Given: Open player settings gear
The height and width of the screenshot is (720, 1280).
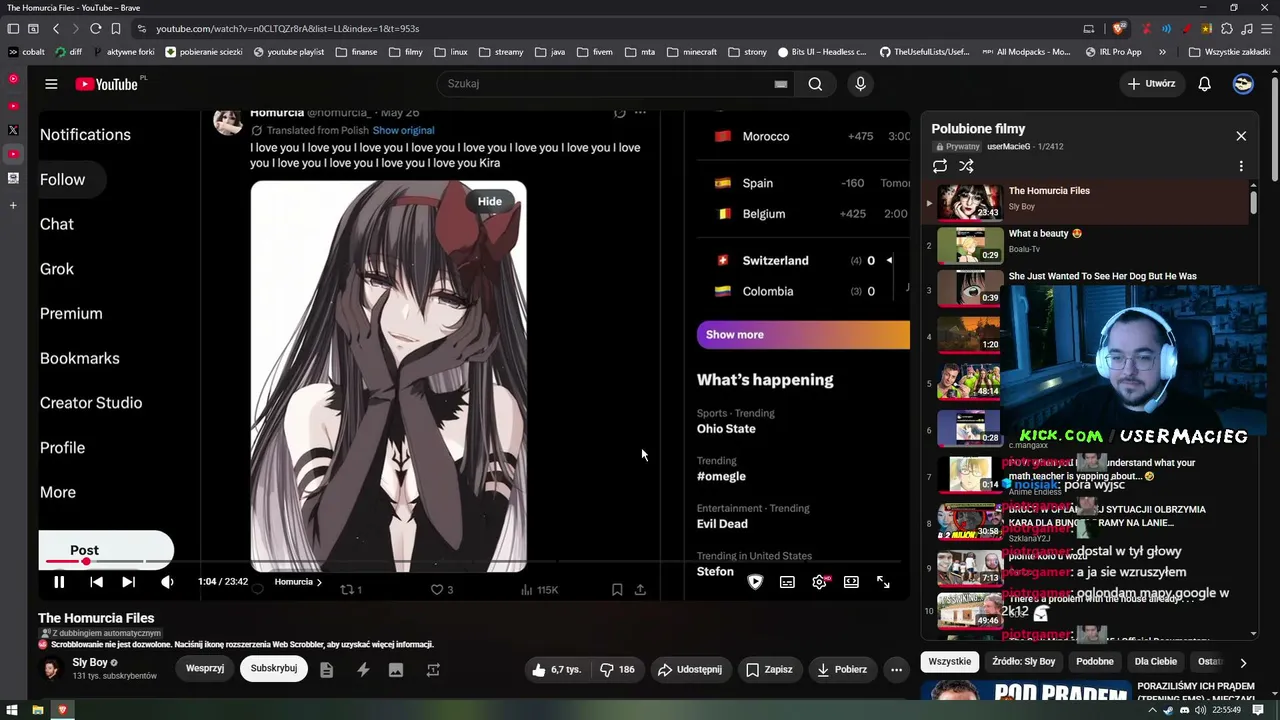Looking at the screenshot, I should click(x=820, y=582).
